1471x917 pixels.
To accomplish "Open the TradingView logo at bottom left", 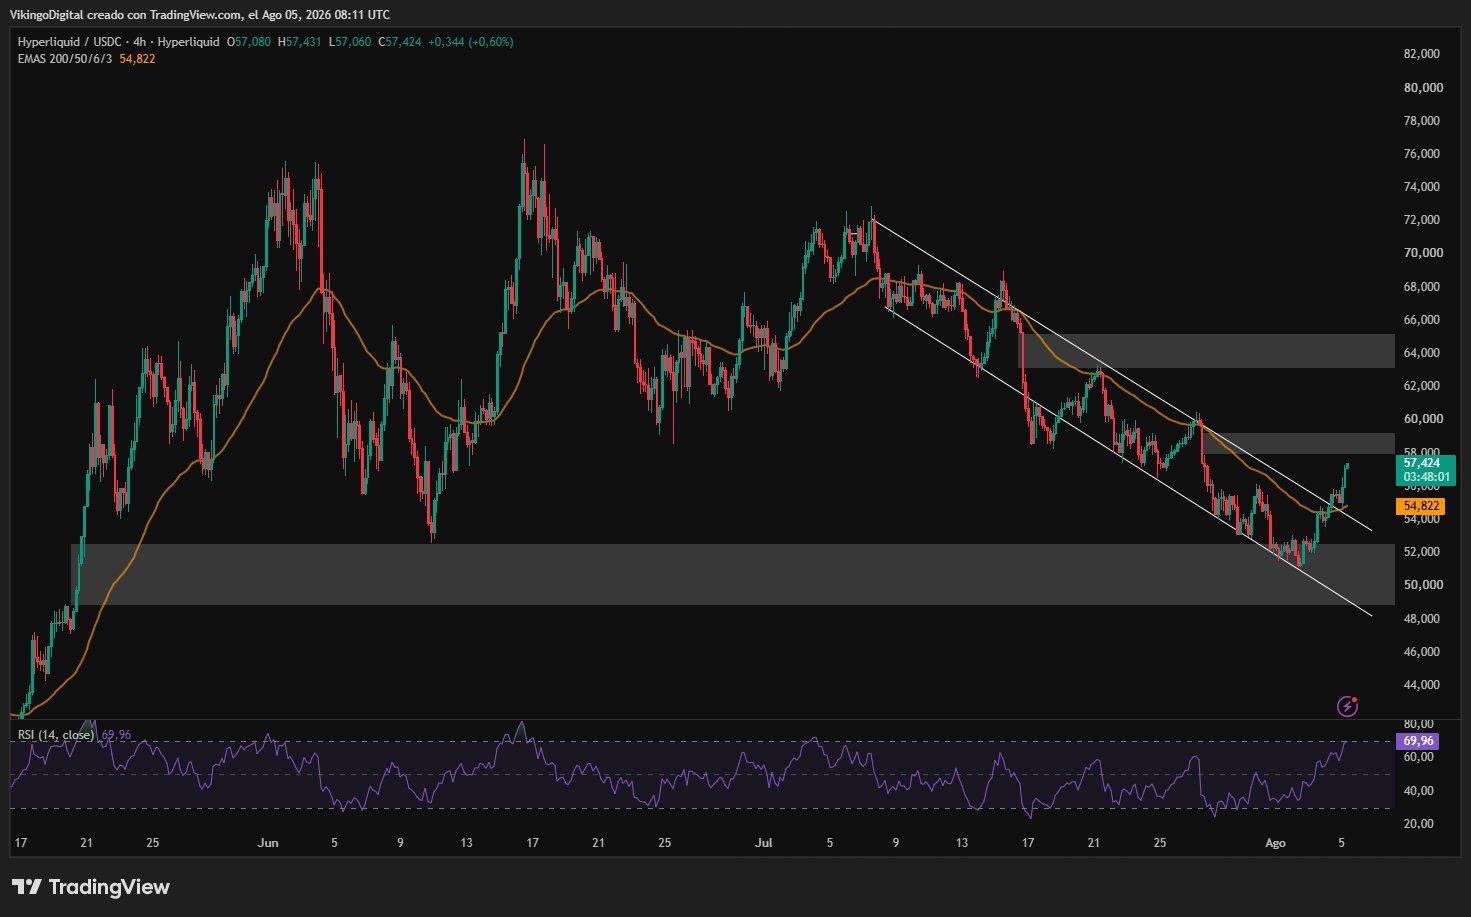I will point(91,887).
